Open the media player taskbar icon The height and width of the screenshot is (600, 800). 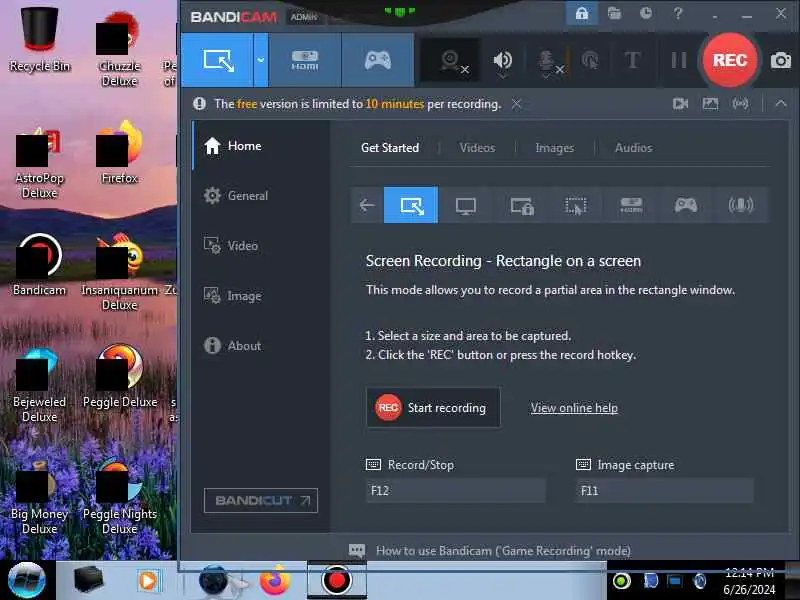[148, 581]
